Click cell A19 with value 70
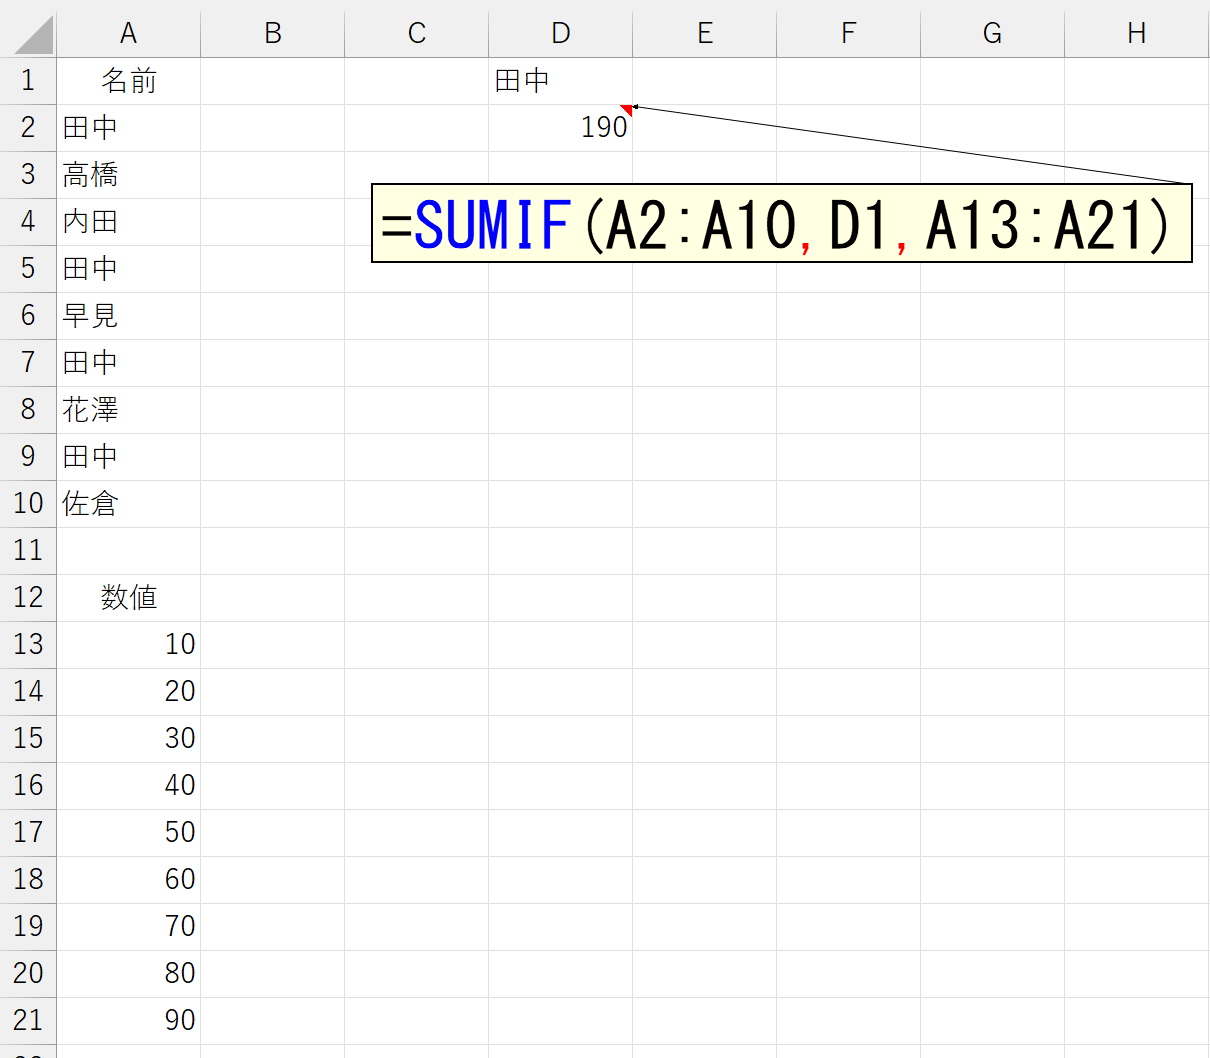Viewport: 1210px width, 1058px height. (x=128, y=927)
